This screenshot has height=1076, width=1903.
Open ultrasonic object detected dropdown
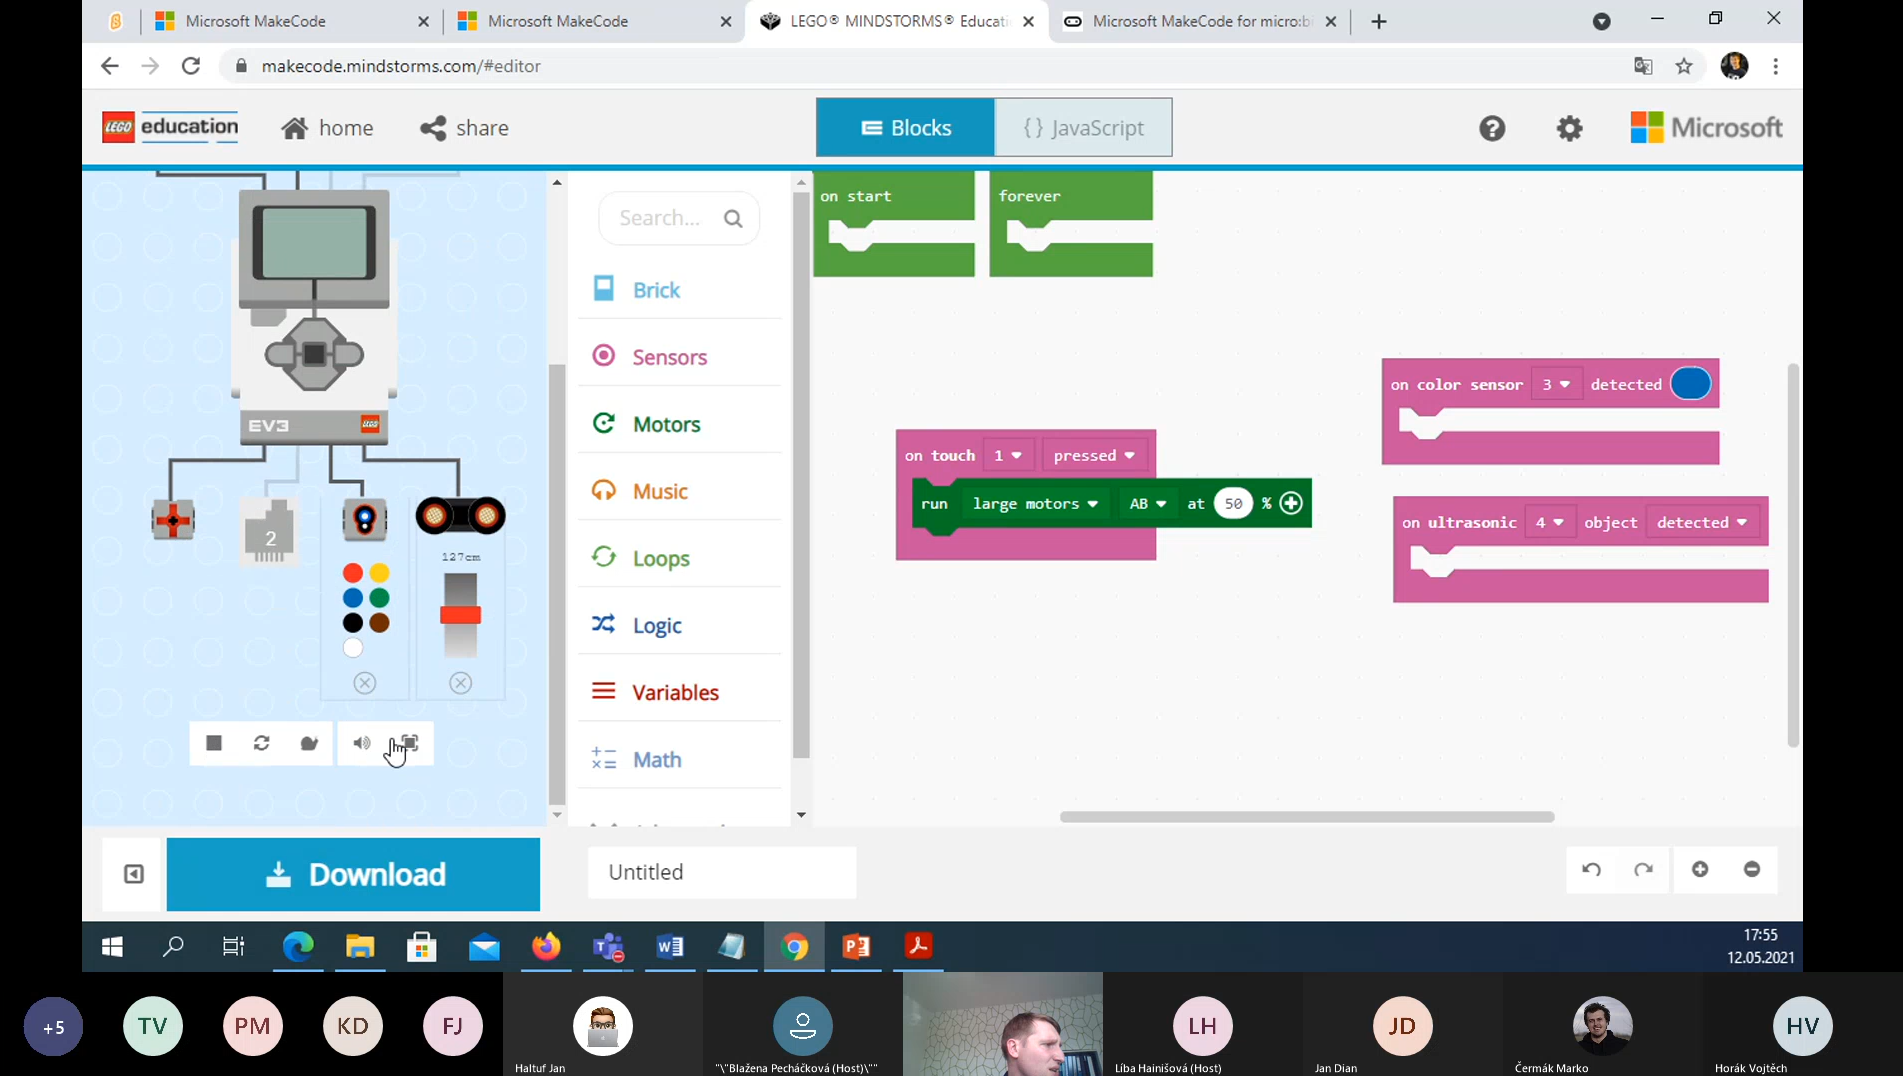pyautogui.click(x=1702, y=522)
